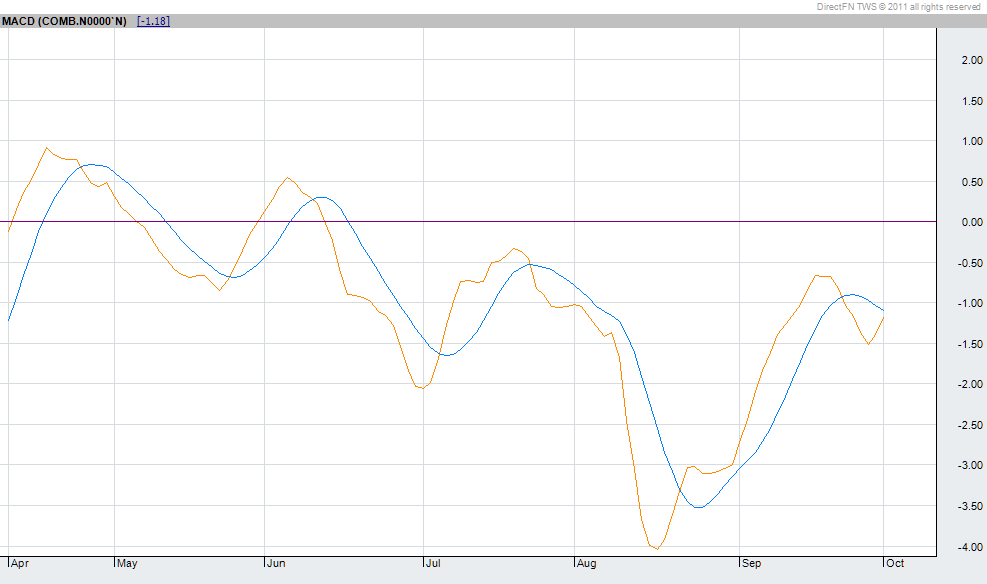
Task: Click the 1.50 value on price axis
Action: coord(972,101)
